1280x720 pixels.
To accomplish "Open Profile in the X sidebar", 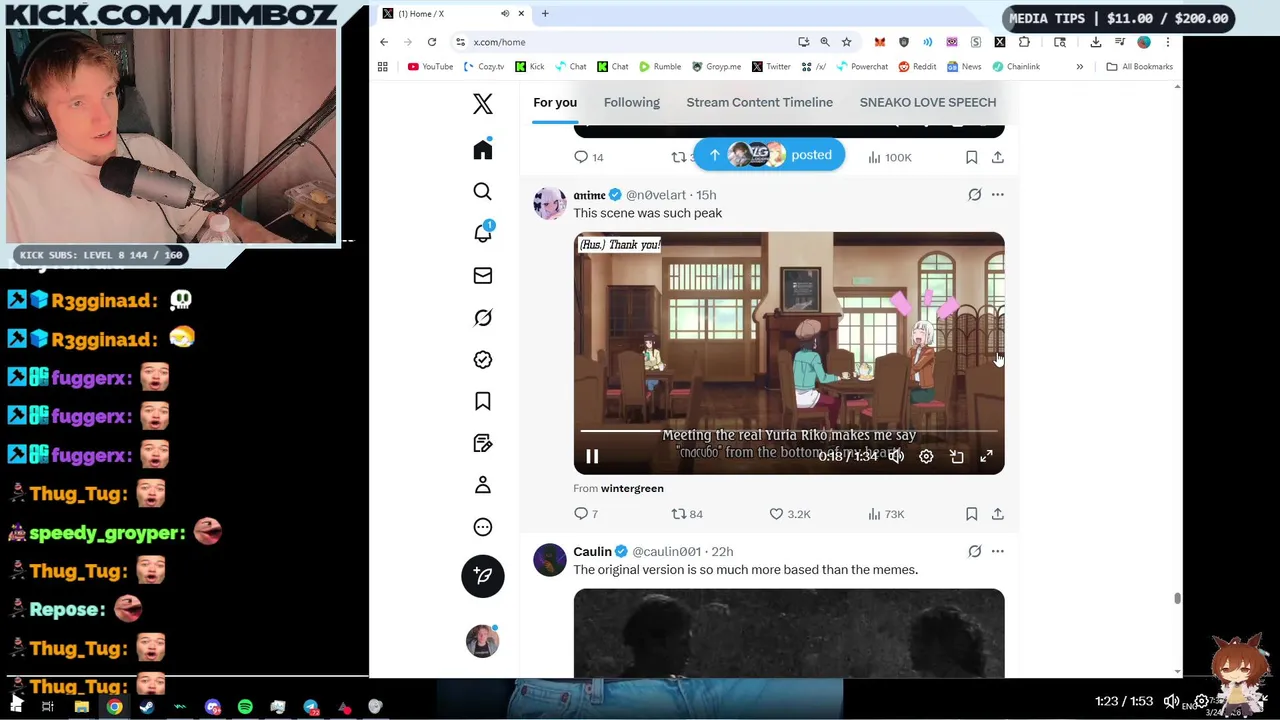I will pos(482,485).
